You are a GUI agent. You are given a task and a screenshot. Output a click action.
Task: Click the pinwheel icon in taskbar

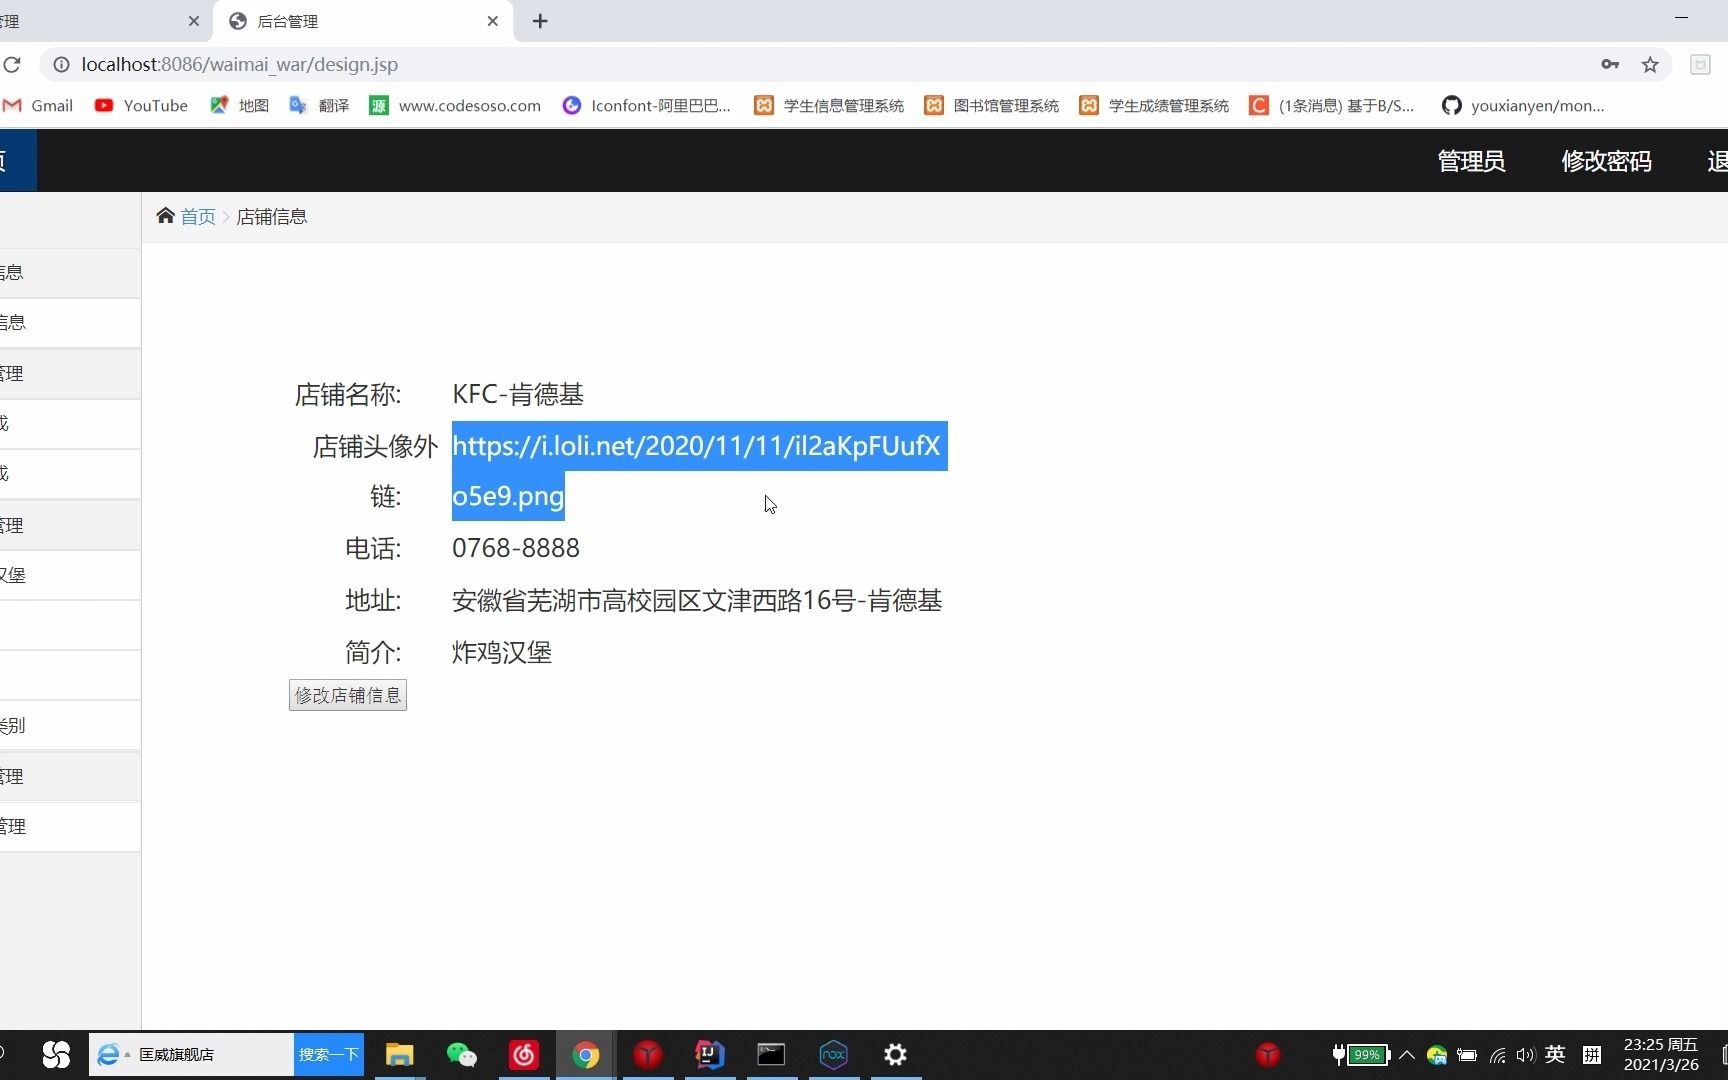click(56, 1055)
